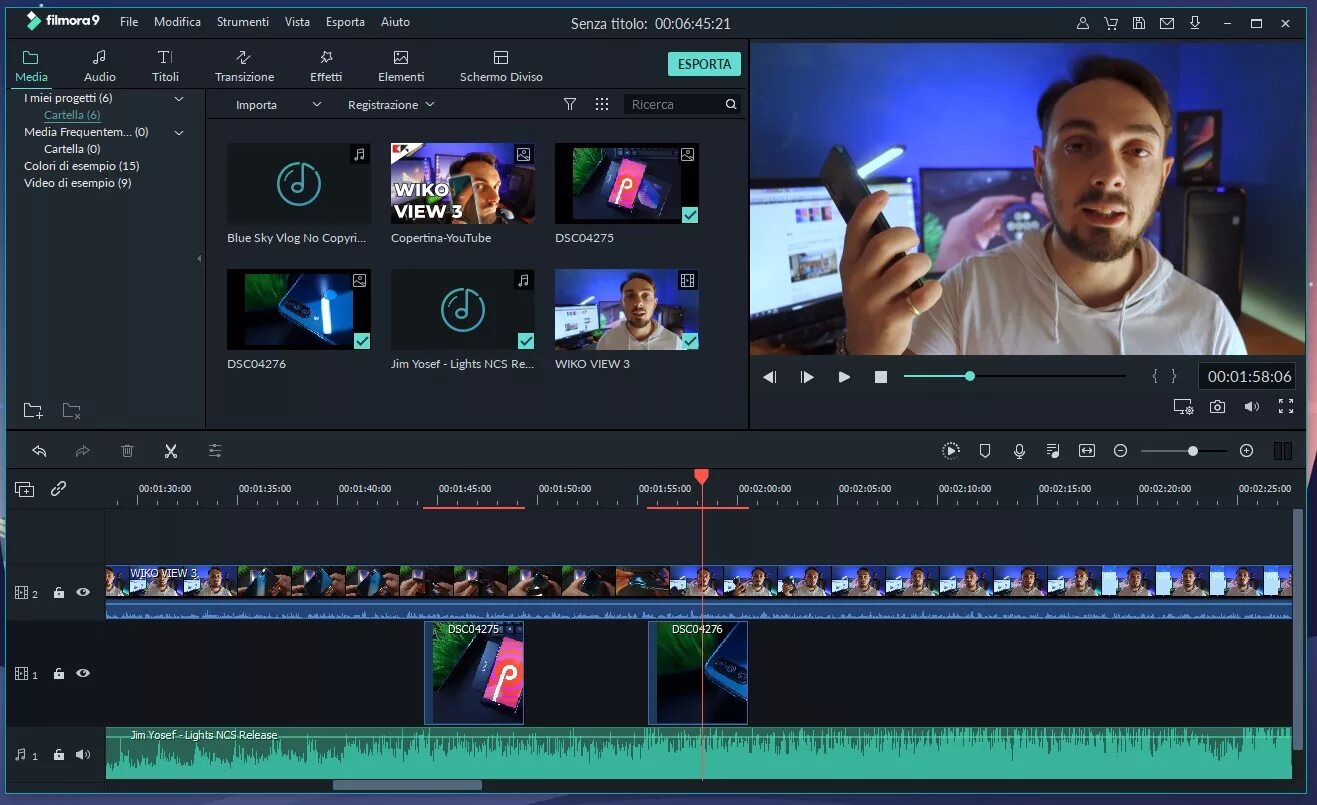The height and width of the screenshot is (805, 1317).
Task: Click the search magnifier icon
Action: click(x=731, y=104)
